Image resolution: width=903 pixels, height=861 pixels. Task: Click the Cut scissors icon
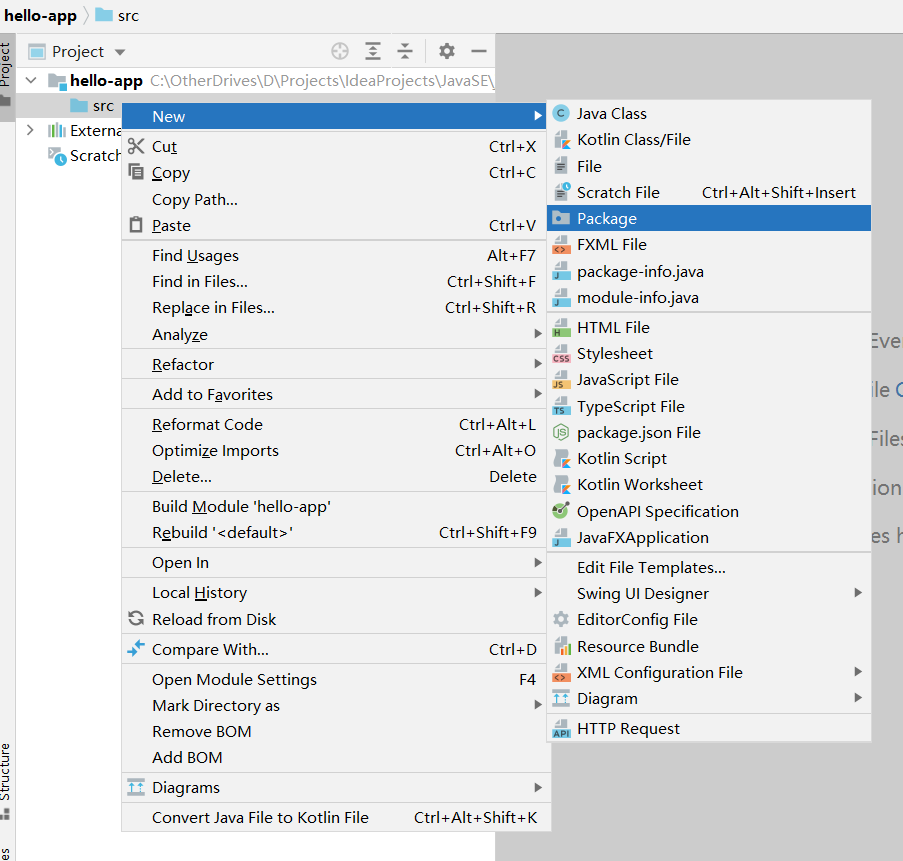click(136, 146)
